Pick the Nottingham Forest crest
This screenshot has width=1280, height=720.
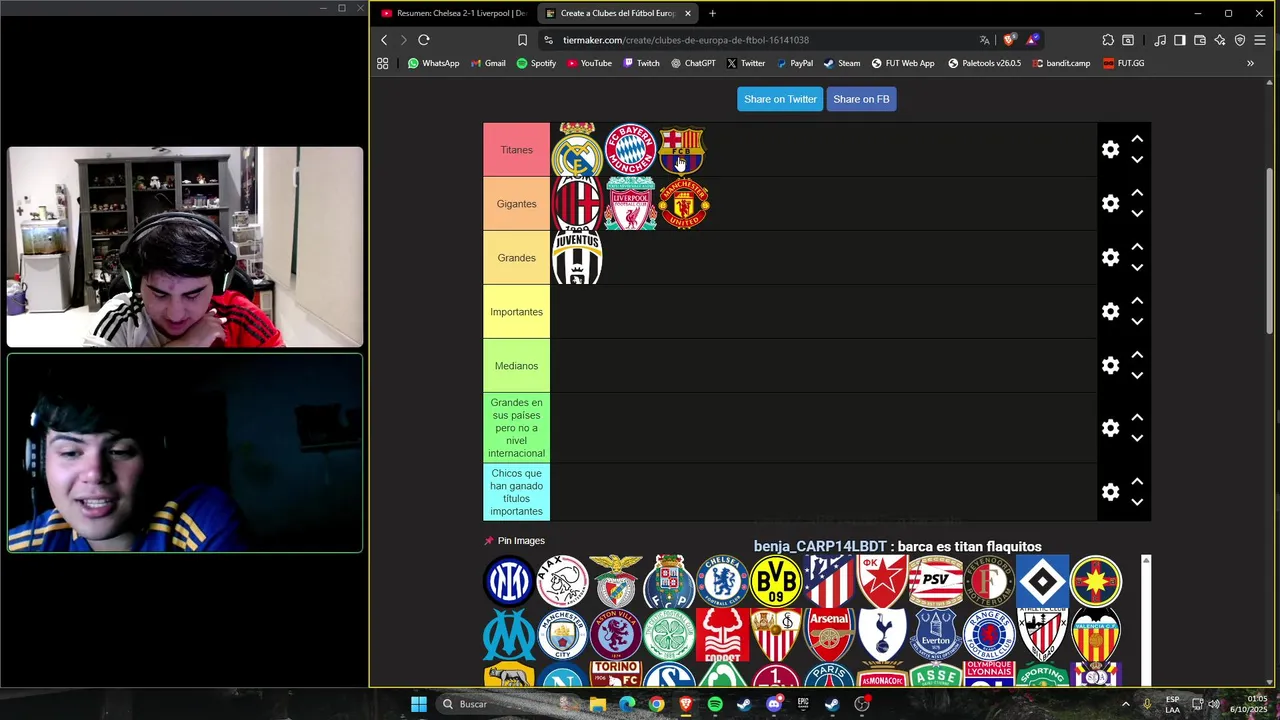point(722,634)
